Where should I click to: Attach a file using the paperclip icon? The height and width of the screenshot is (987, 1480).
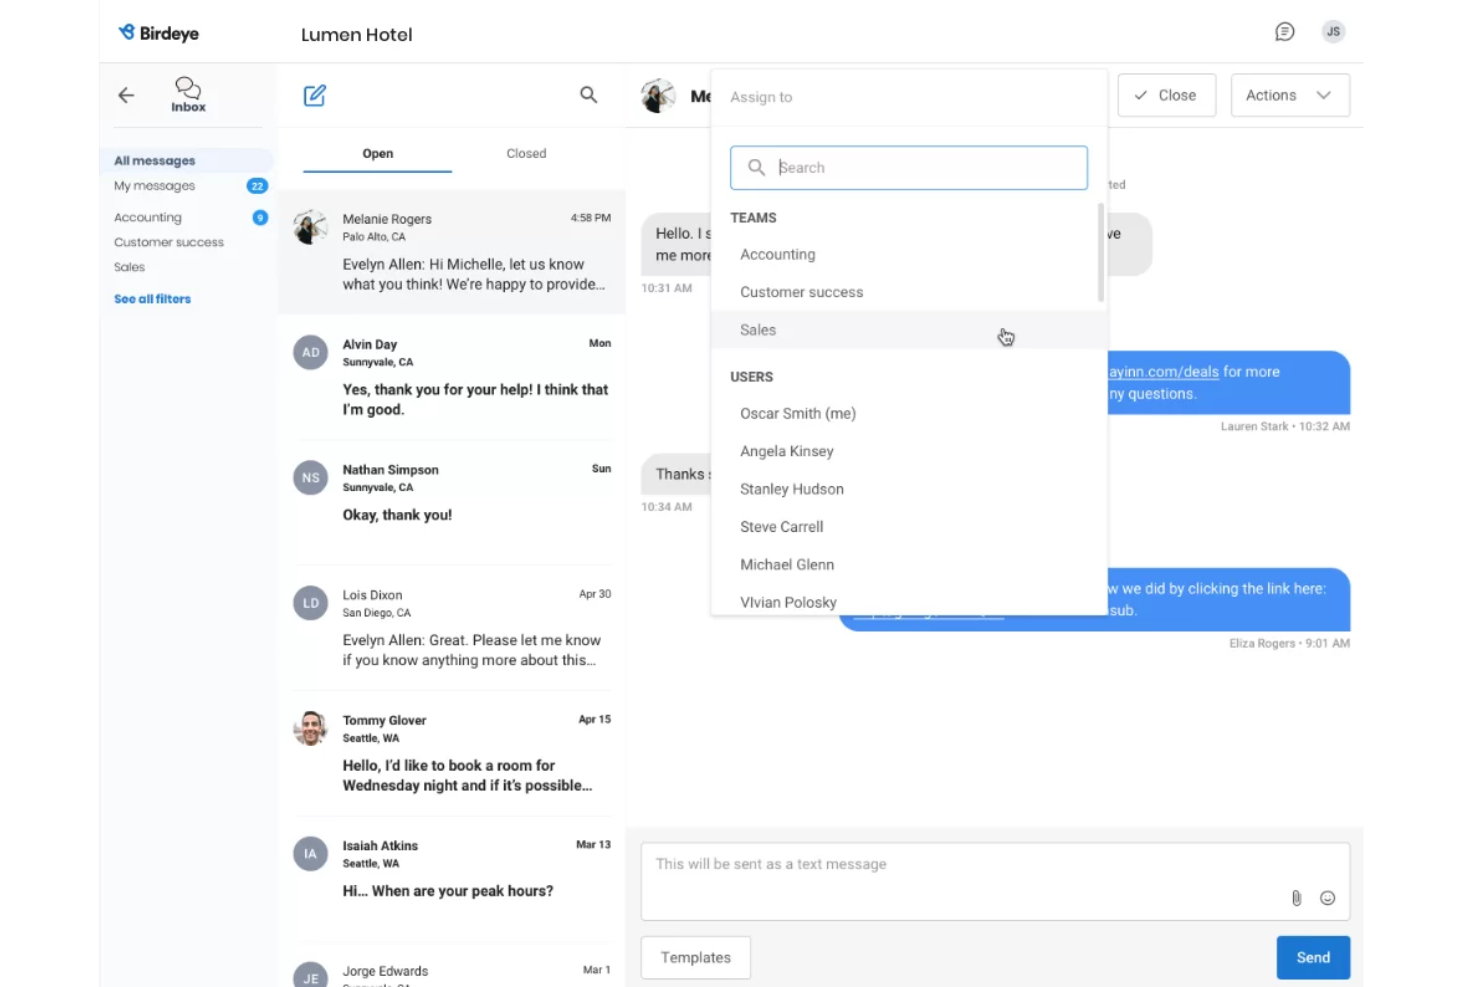[1296, 898]
